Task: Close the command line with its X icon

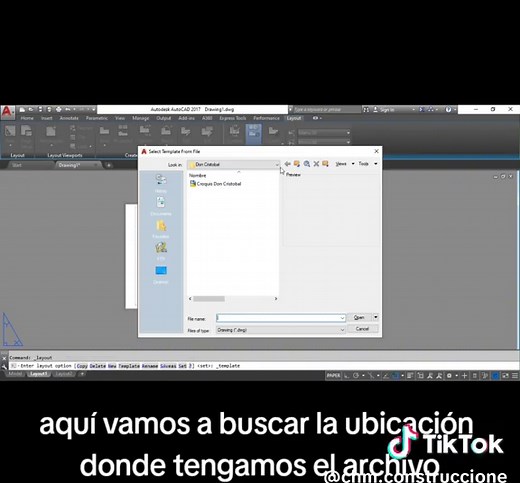Action: click(4, 358)
